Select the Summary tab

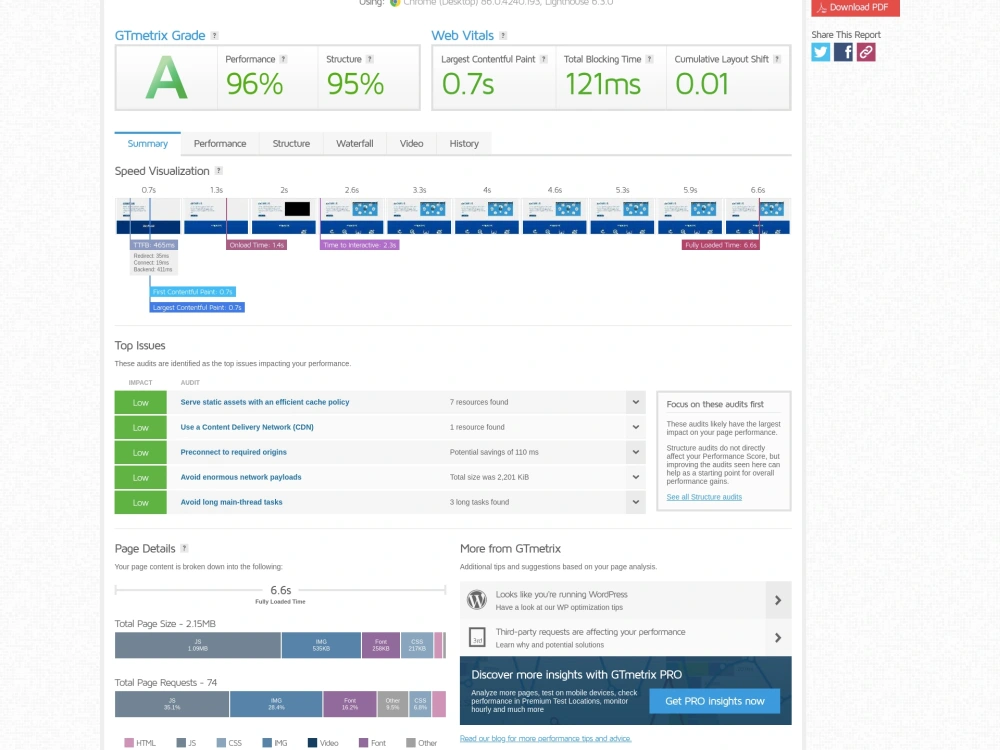148,143
